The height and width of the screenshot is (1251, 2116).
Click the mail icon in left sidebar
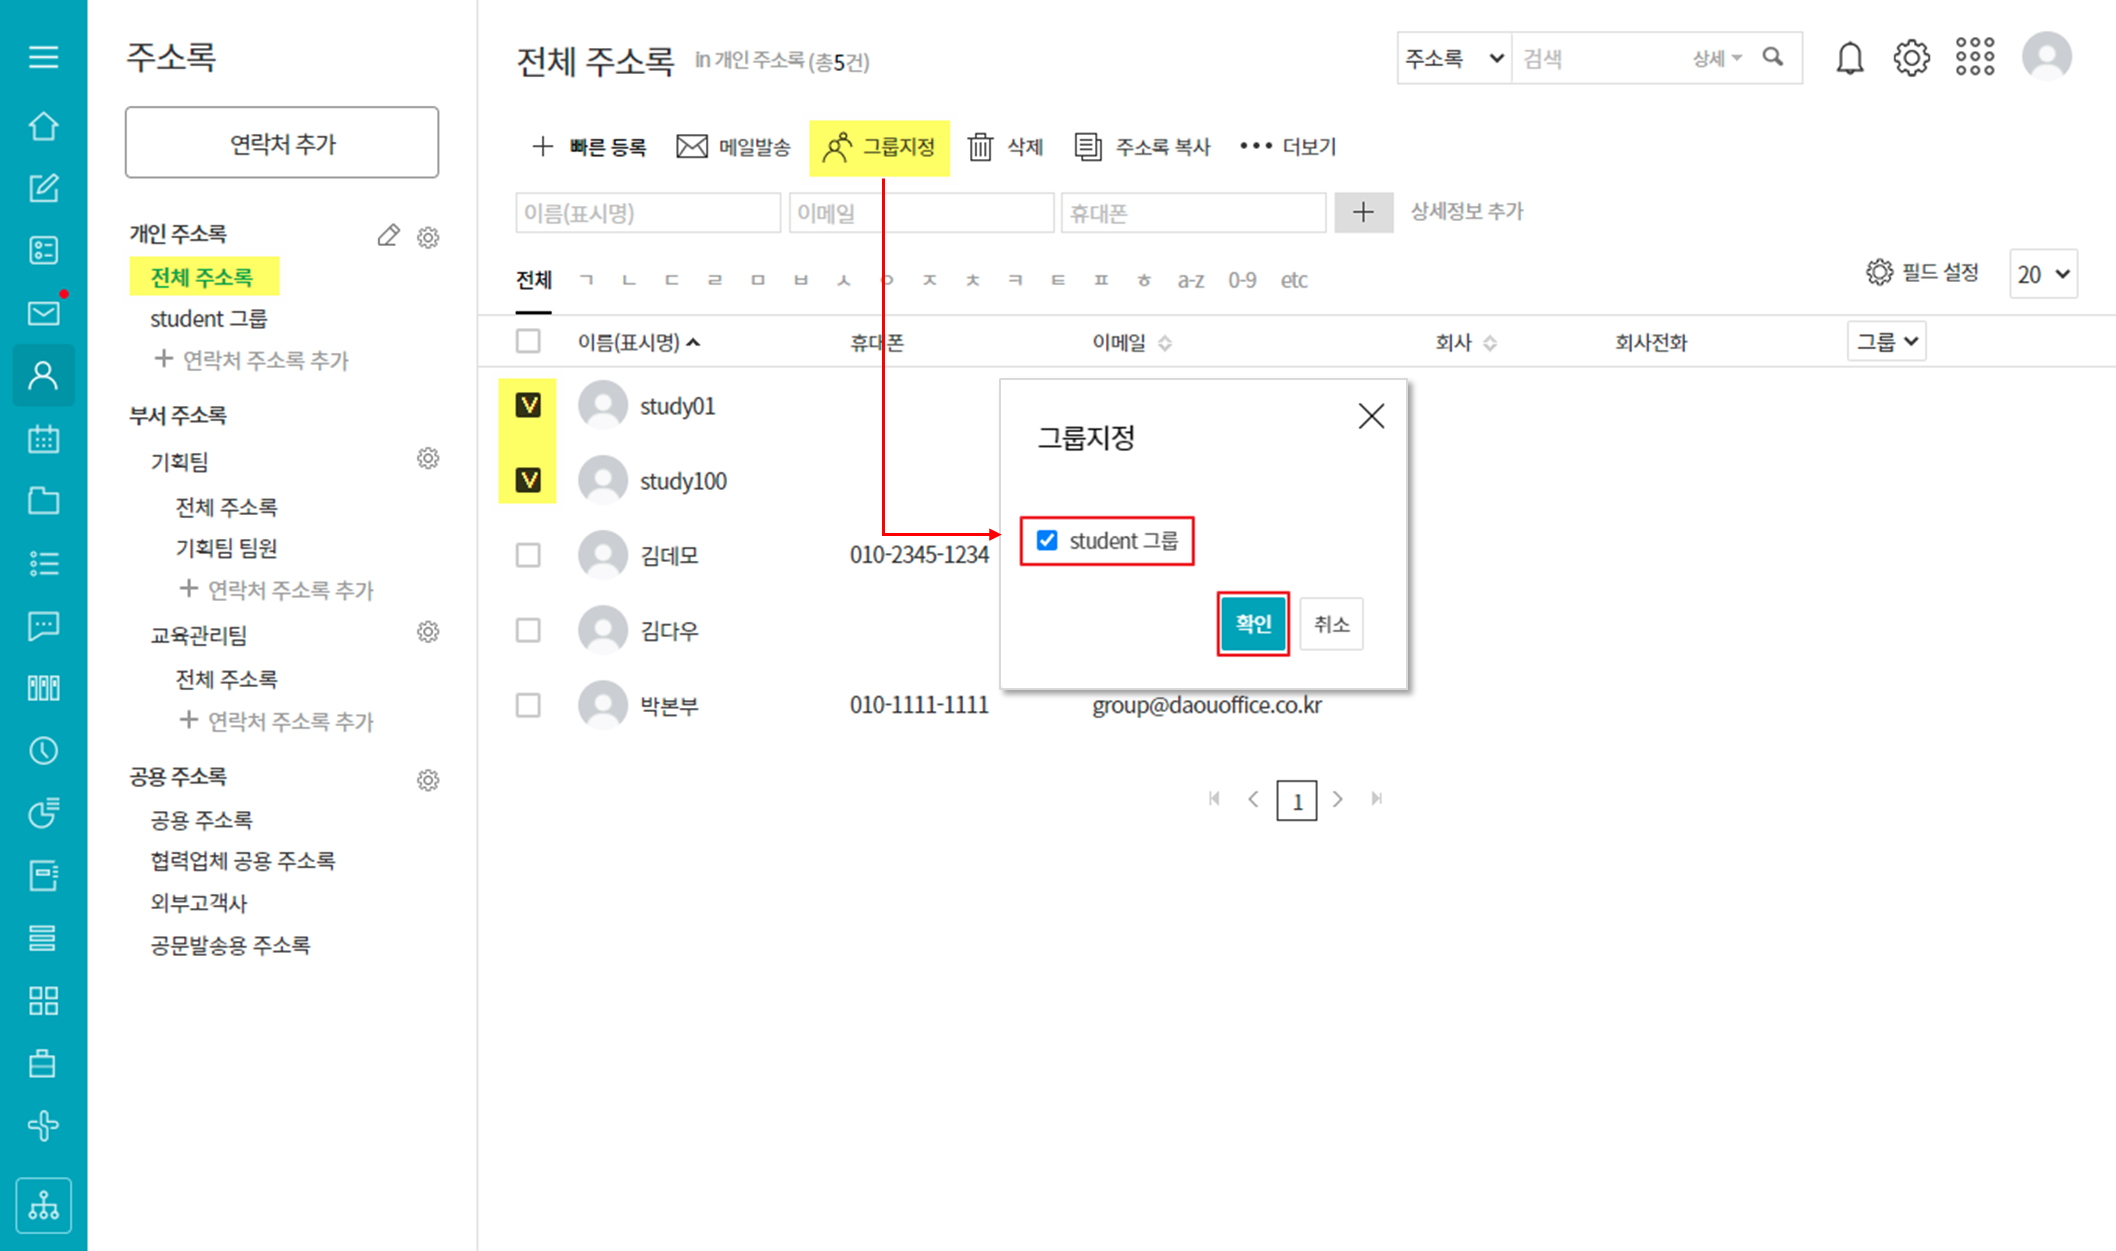[43, 313]
